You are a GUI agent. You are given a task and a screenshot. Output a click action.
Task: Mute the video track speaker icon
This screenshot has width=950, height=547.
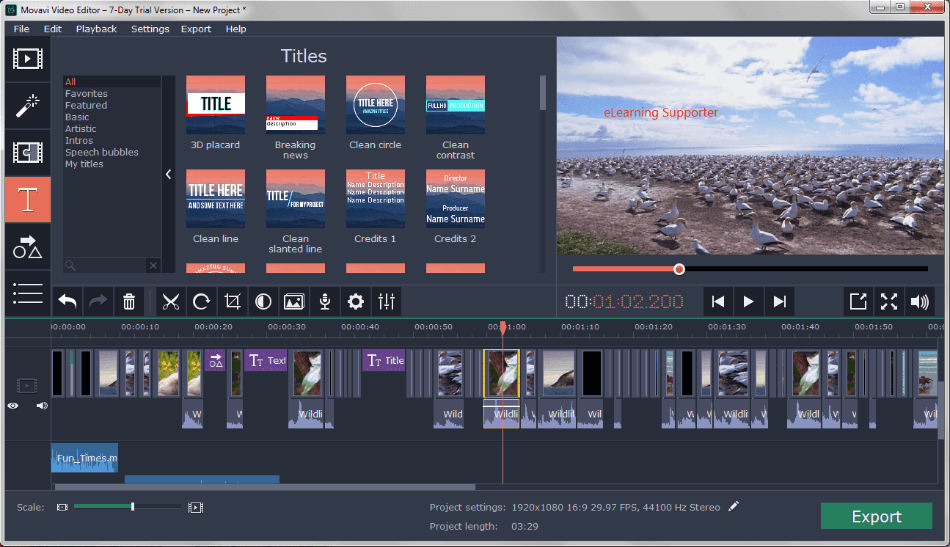[42, 406]
